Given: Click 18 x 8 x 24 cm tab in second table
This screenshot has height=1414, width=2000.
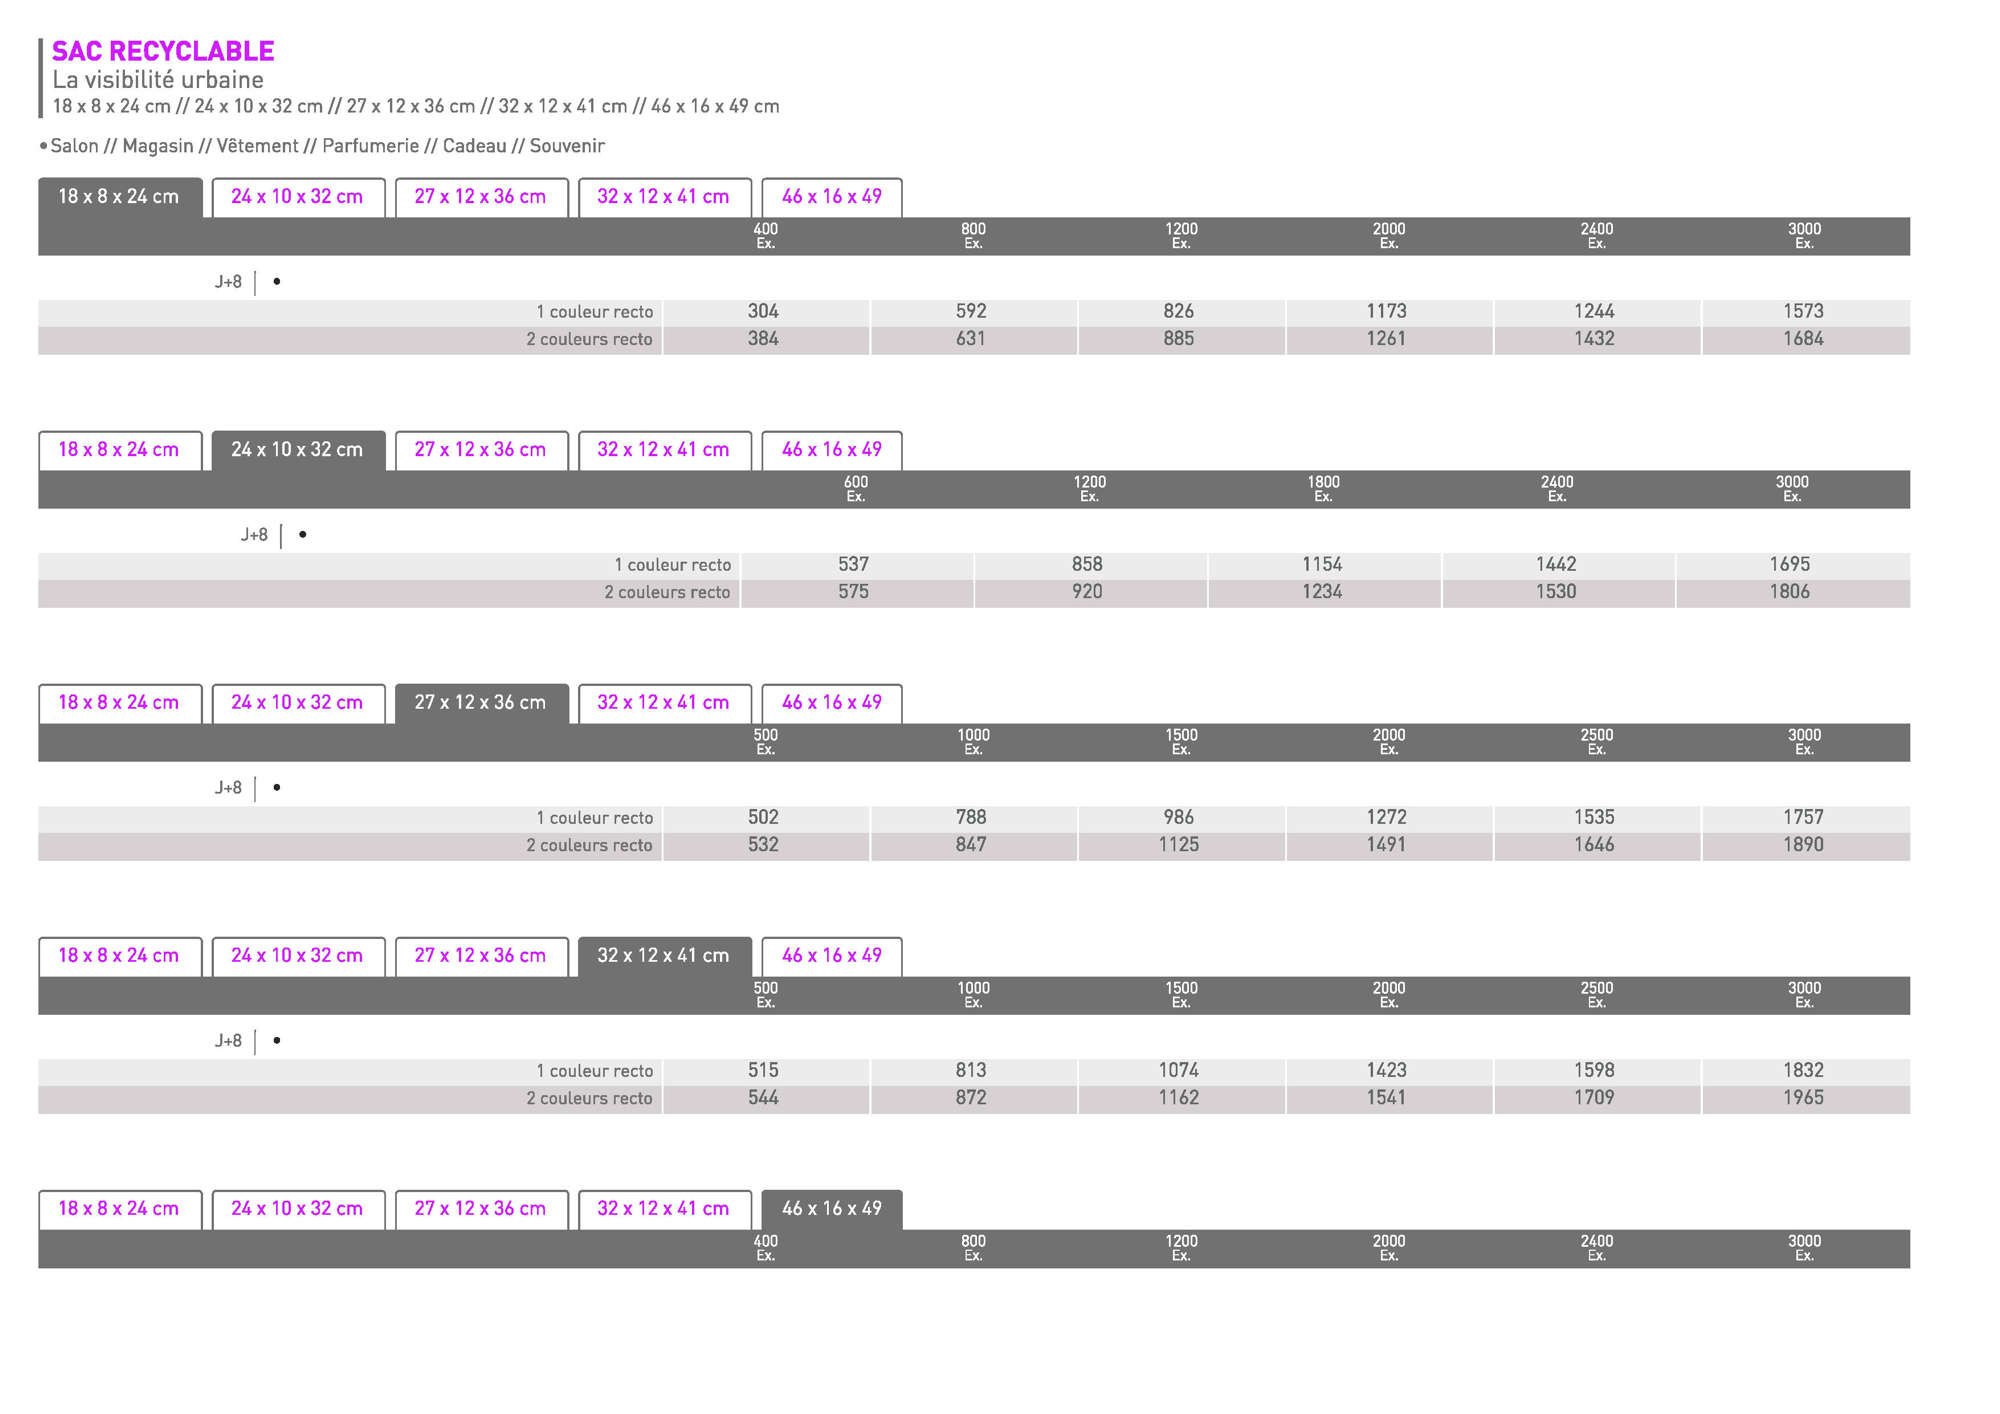Looking at the screenshot, I should point(119,450).
